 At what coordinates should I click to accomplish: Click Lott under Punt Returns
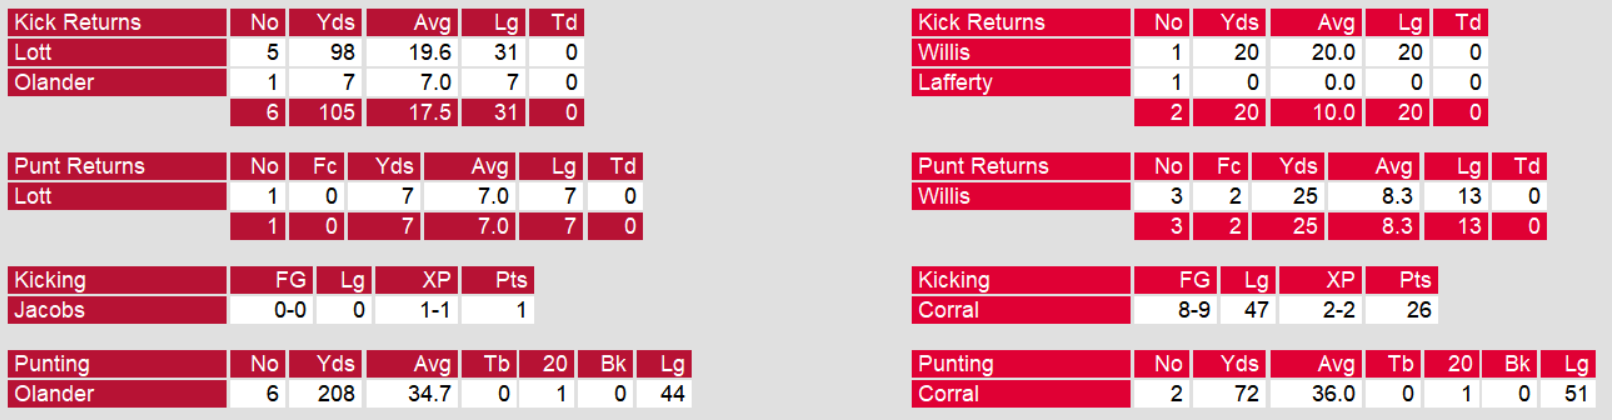(x=33, y=196)
